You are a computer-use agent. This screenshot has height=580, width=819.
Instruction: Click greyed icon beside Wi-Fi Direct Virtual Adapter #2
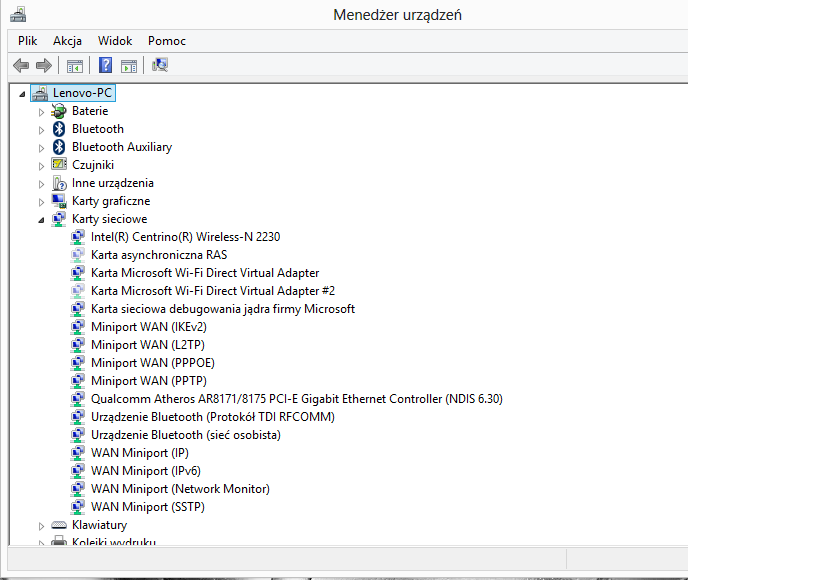pyautogui.click(x=78, y=291)
